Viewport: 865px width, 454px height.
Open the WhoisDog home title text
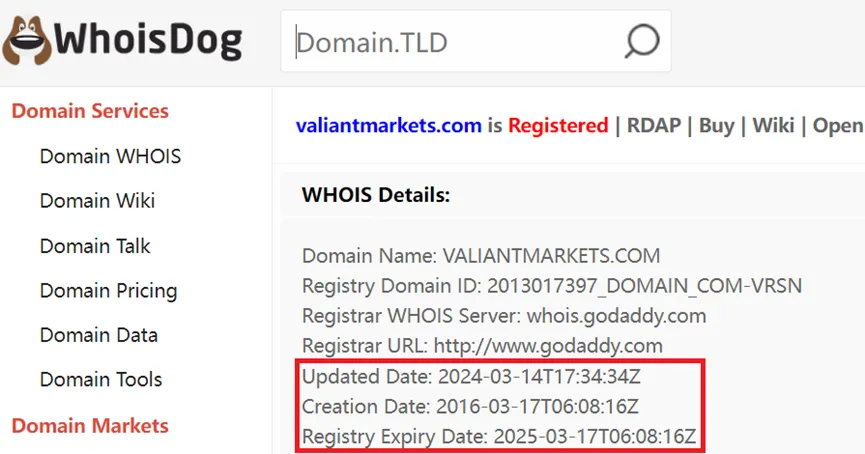click(148, 41)
